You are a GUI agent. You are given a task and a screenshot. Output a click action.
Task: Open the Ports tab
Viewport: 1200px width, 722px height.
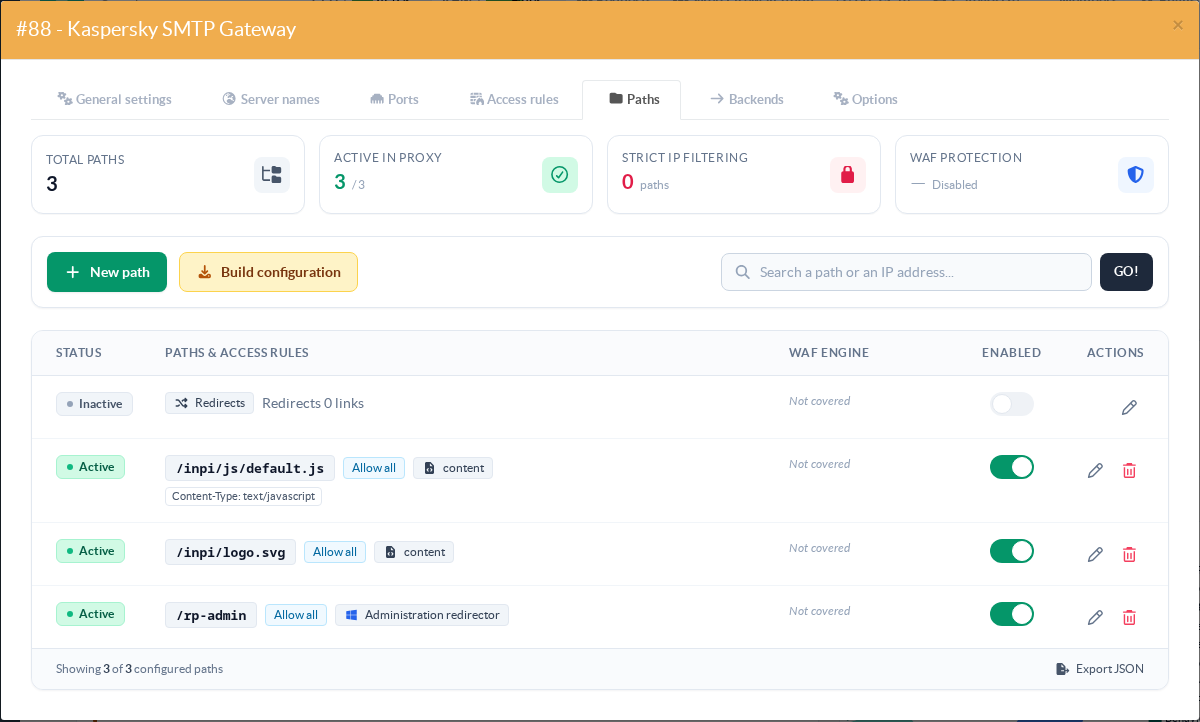point(394,99)
